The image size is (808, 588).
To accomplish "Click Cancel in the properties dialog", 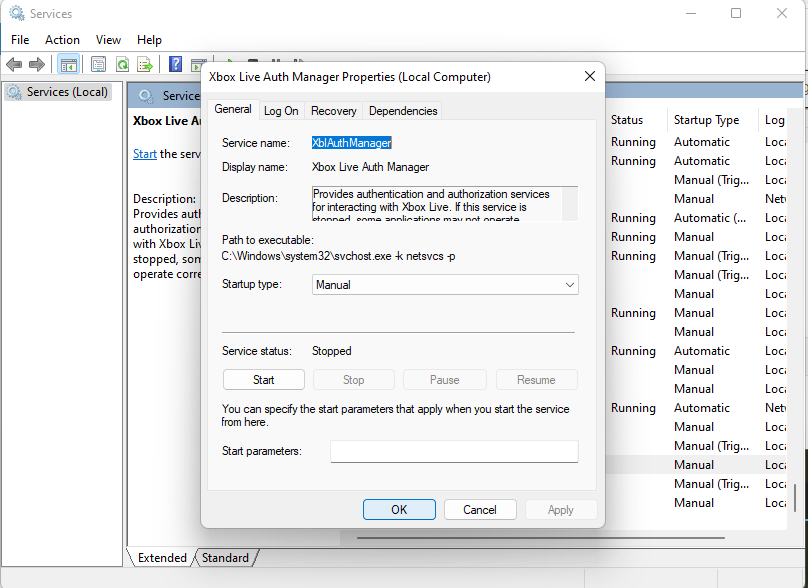I will (x=480, y=510).
